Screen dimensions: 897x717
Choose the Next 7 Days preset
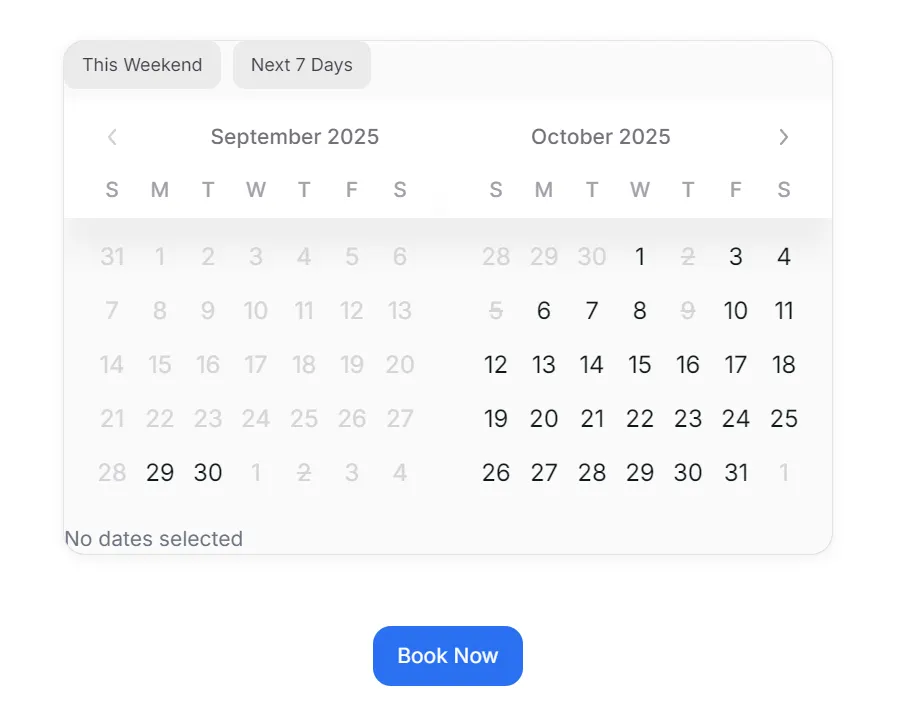click(302, 65)
